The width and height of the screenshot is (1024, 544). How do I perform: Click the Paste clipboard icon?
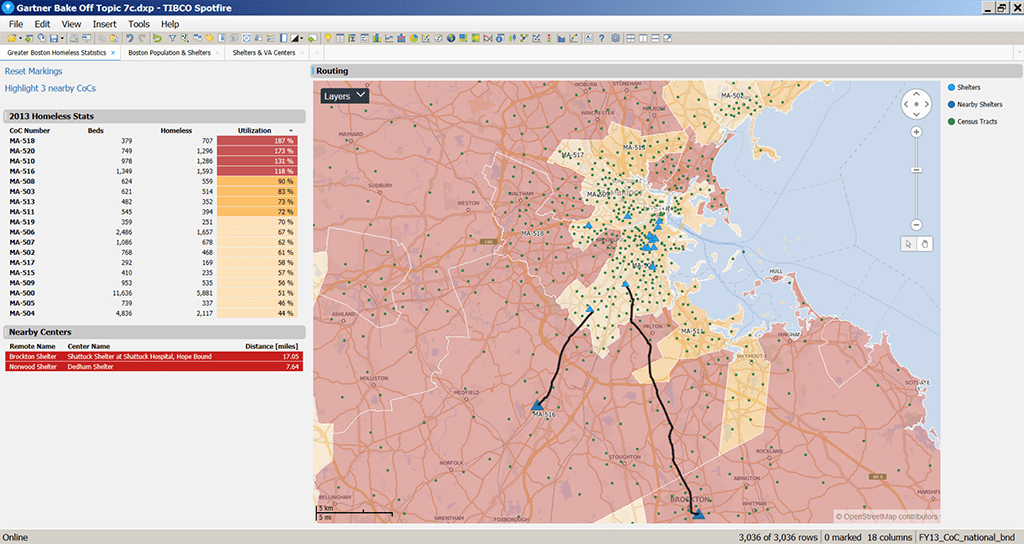114,39
